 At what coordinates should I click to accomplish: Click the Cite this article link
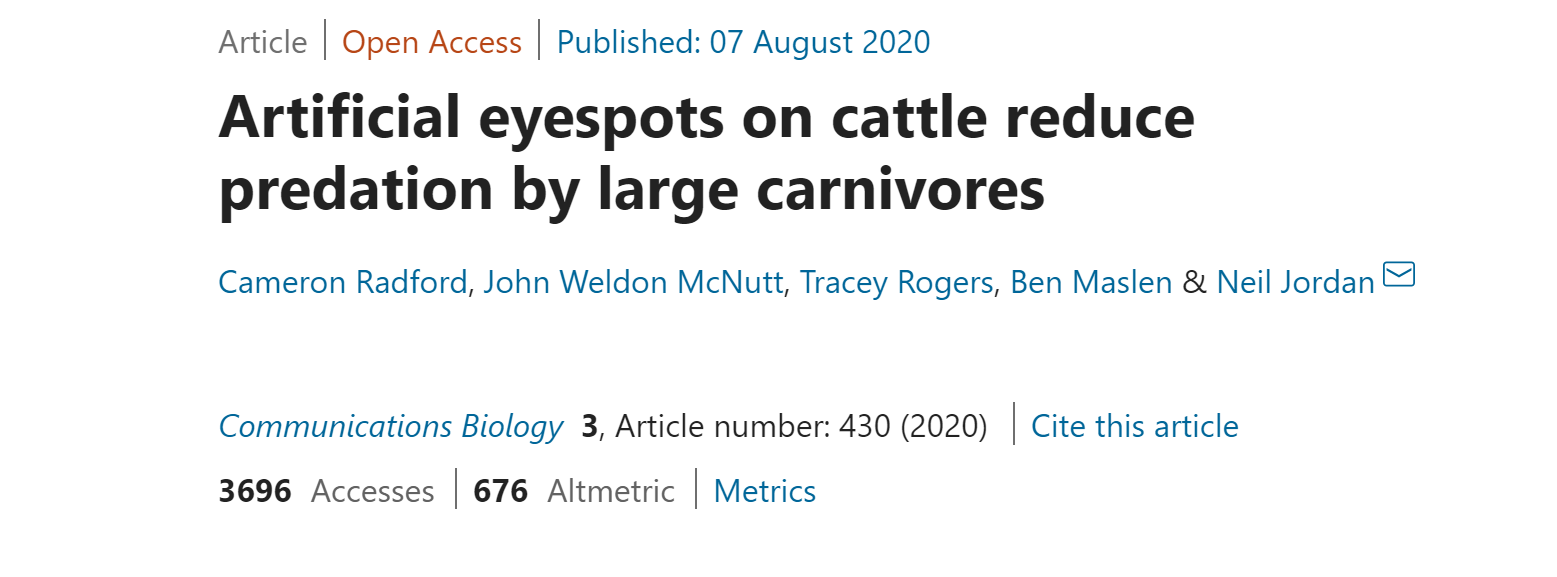click(1134, 427)
